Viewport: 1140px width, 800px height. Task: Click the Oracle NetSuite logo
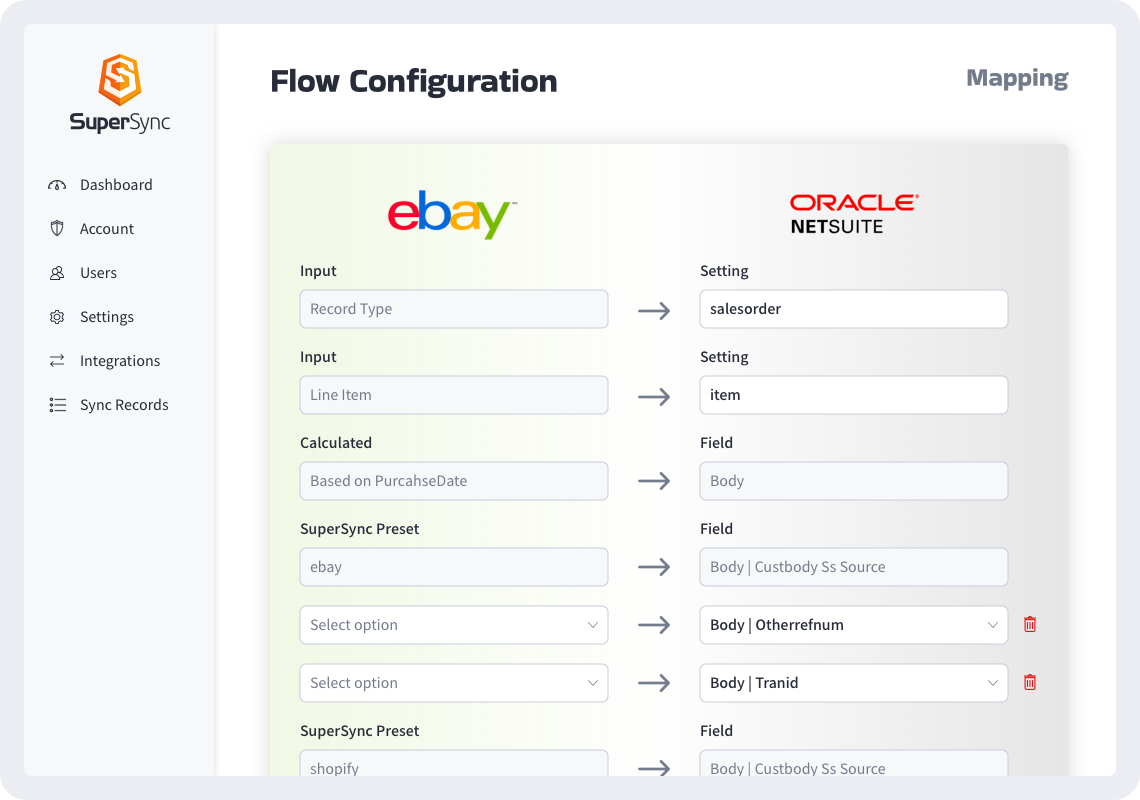tap(853, 214)
